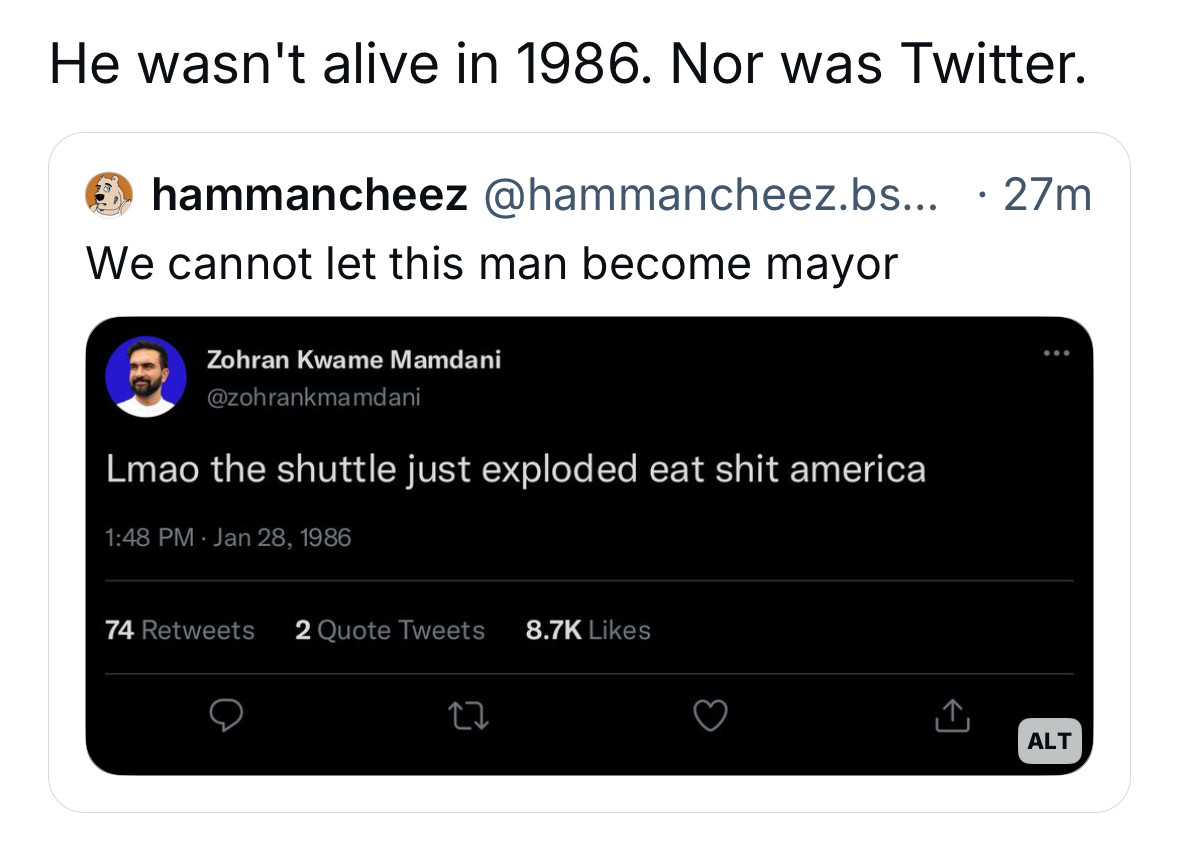Click the retweet arrows icon
1179x859 pixels.
point(468,714)
